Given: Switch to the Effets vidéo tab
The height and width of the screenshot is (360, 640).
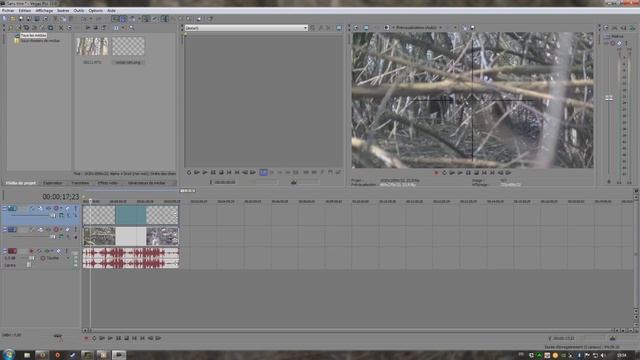Looking at the screenshot, I should [x=108, y=183].
